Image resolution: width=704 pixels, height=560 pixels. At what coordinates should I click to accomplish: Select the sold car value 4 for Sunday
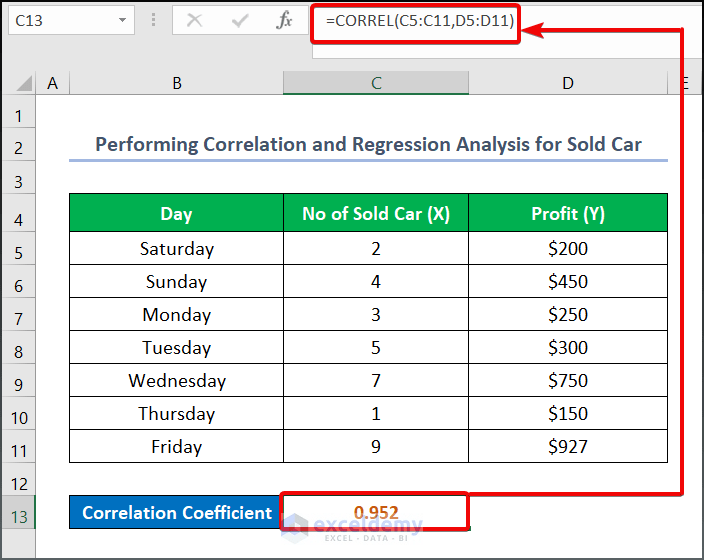pos(376,282)
